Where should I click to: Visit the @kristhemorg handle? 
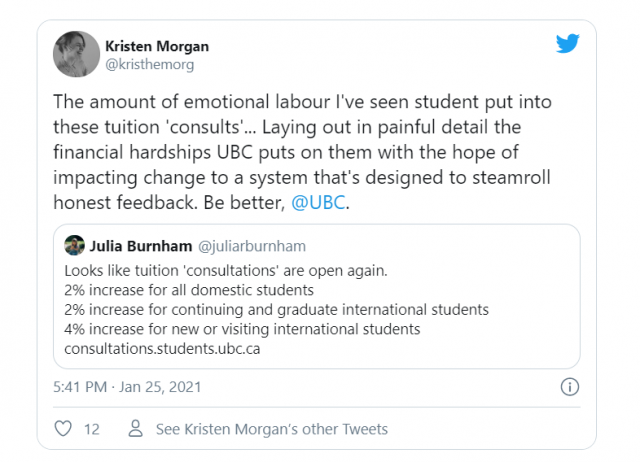click(x=149, y=64)
